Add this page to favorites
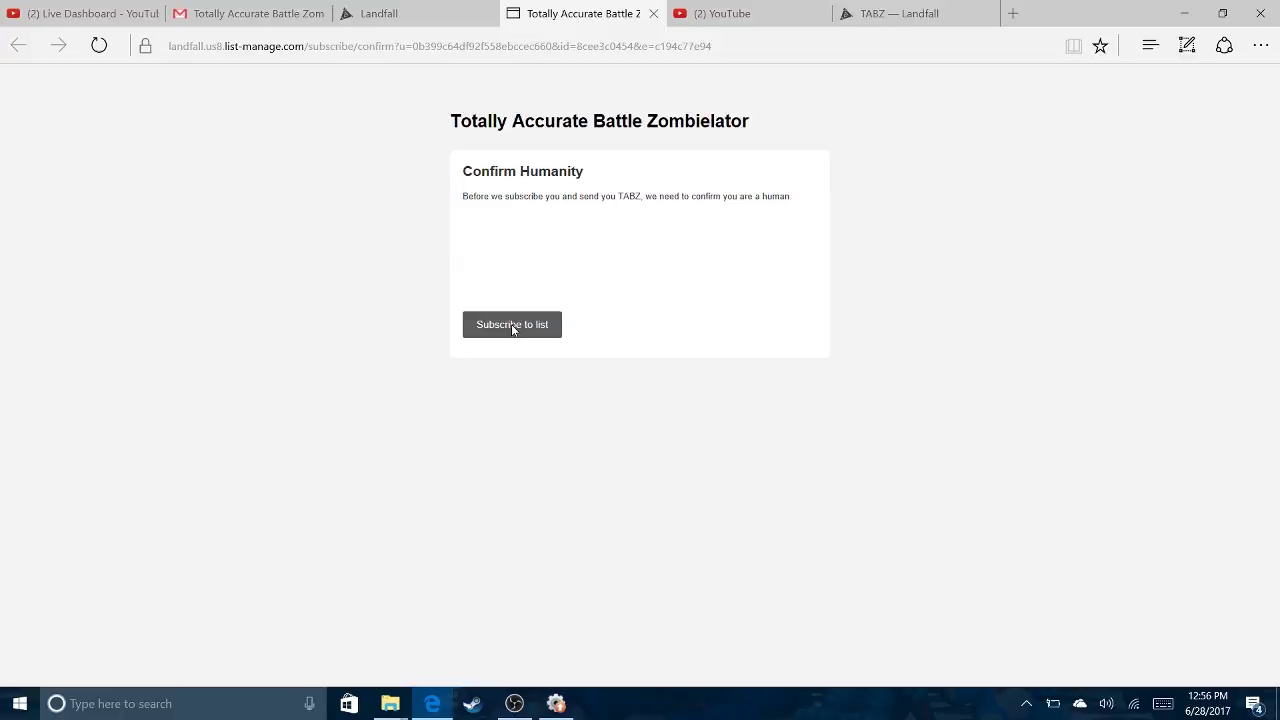The width and height of the screenshot is (1280, 720). click(1100, 45)
